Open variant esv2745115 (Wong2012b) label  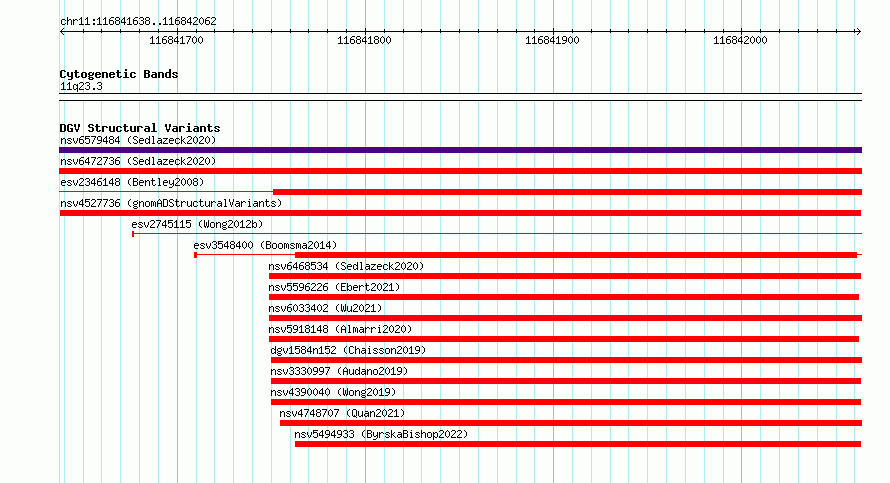click(197, 224)
